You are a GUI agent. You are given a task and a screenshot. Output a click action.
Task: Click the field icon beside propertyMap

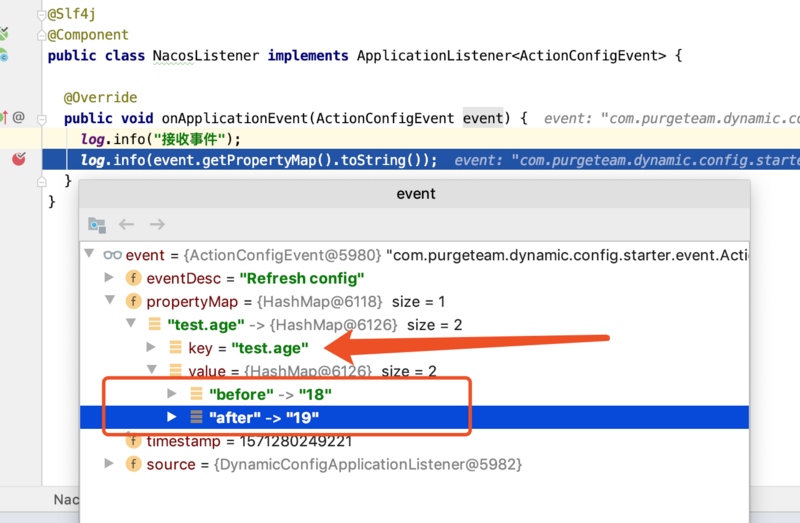pyautogui.click(x=133, y=301)
